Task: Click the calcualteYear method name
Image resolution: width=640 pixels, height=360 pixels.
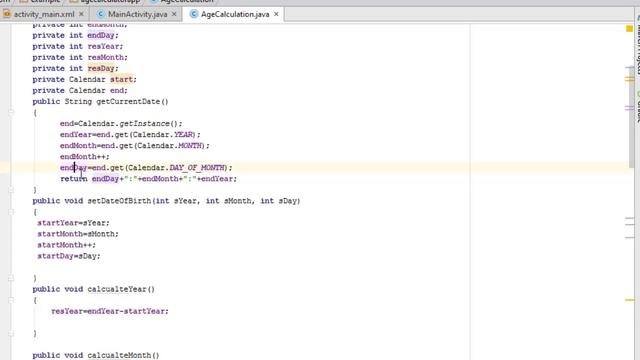Action: tap(117, 289)
